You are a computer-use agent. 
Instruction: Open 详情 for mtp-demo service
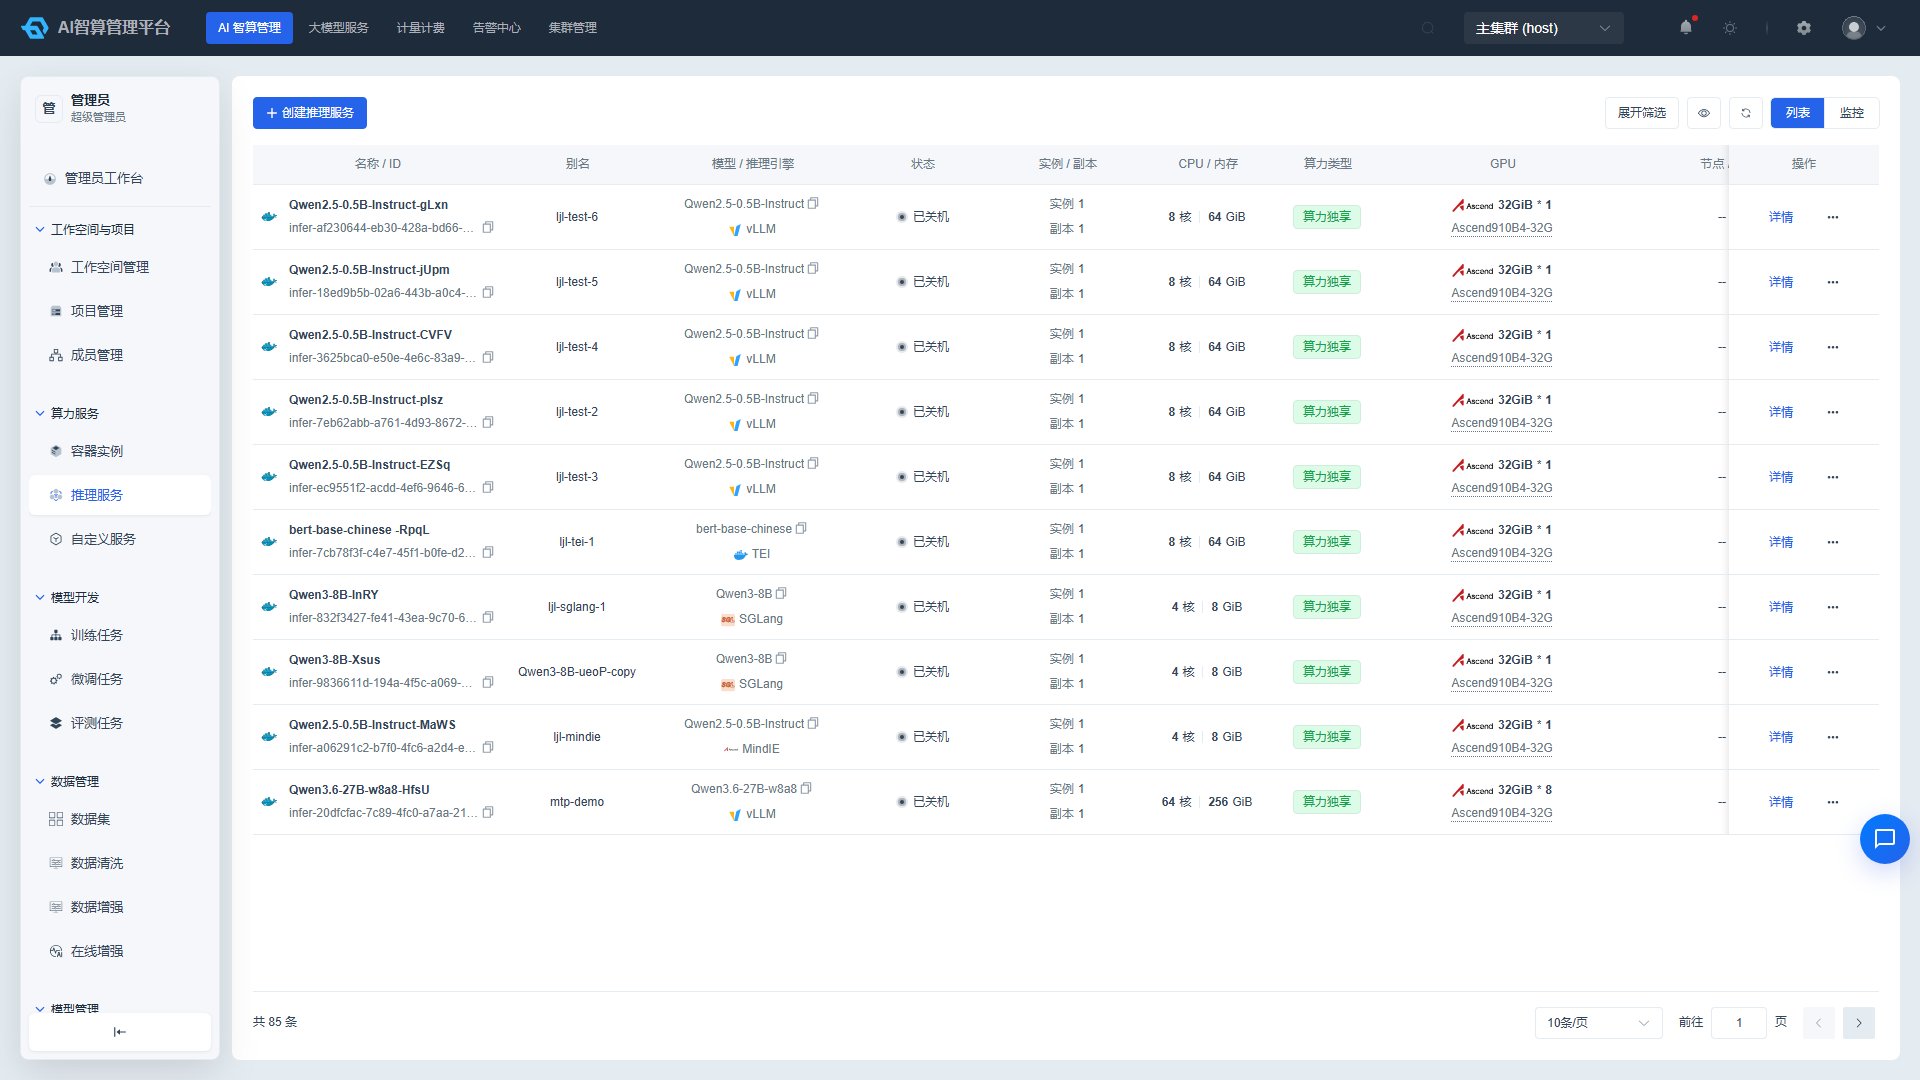click(x=1781, y=802)
